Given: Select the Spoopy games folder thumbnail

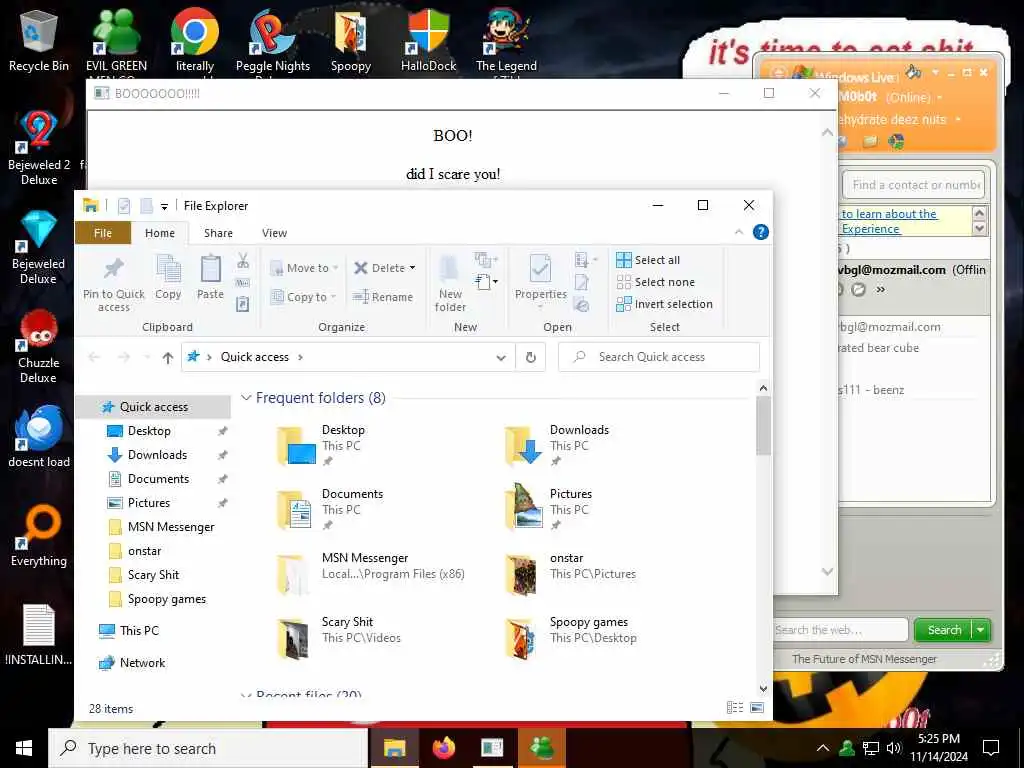Looking at the screenshot, I should click(522, 639).
